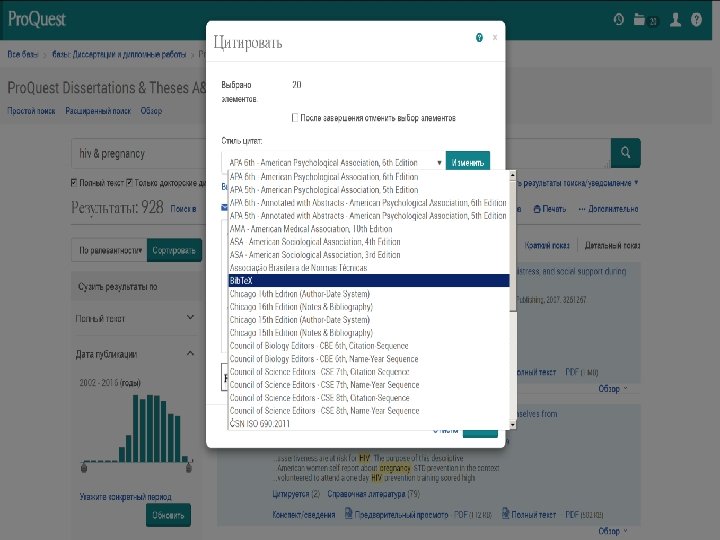This screenshot has height=540, width=720.
Task: Click the Изменить button
Action: tap(467, 163)
